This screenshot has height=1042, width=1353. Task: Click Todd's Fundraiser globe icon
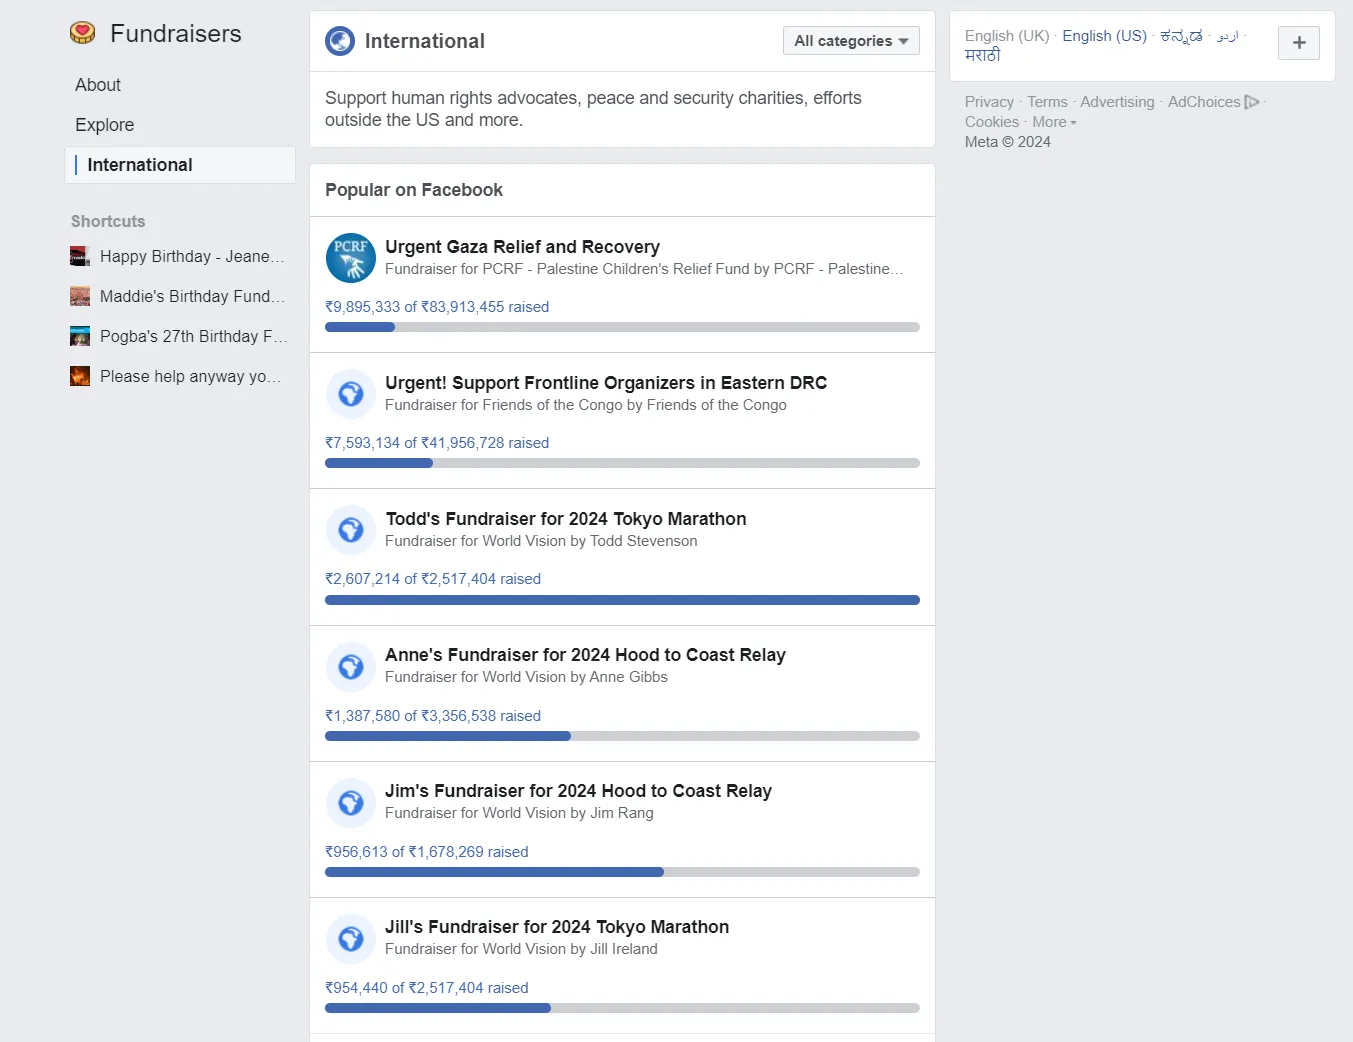tap(351, 530)
